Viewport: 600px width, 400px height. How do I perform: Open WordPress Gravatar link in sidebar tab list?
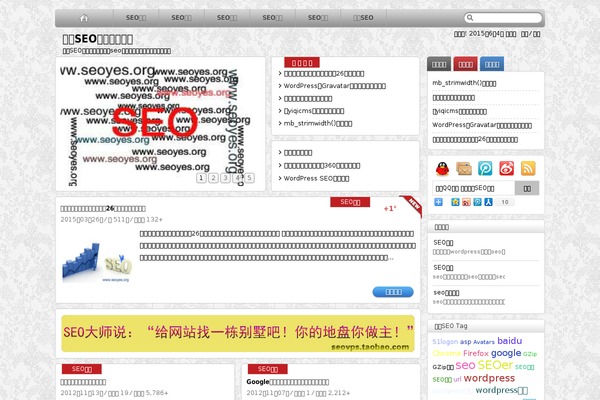point(482,125)
